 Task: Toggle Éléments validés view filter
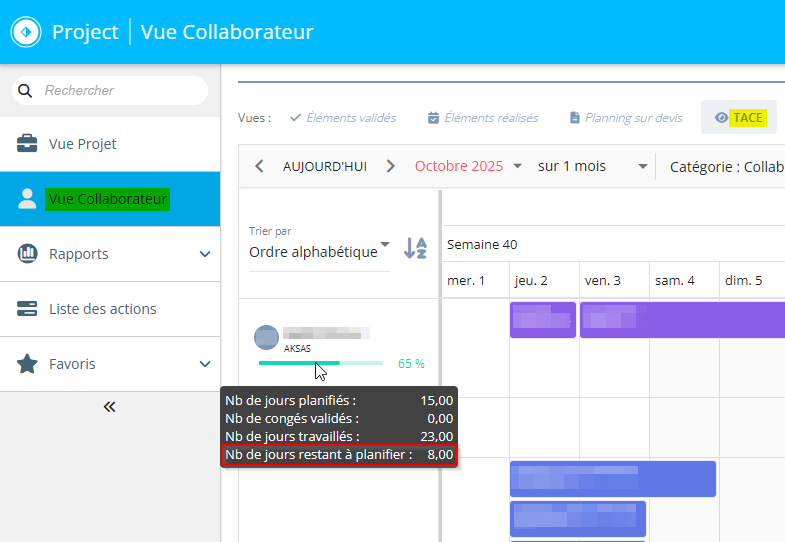point(342,118)
